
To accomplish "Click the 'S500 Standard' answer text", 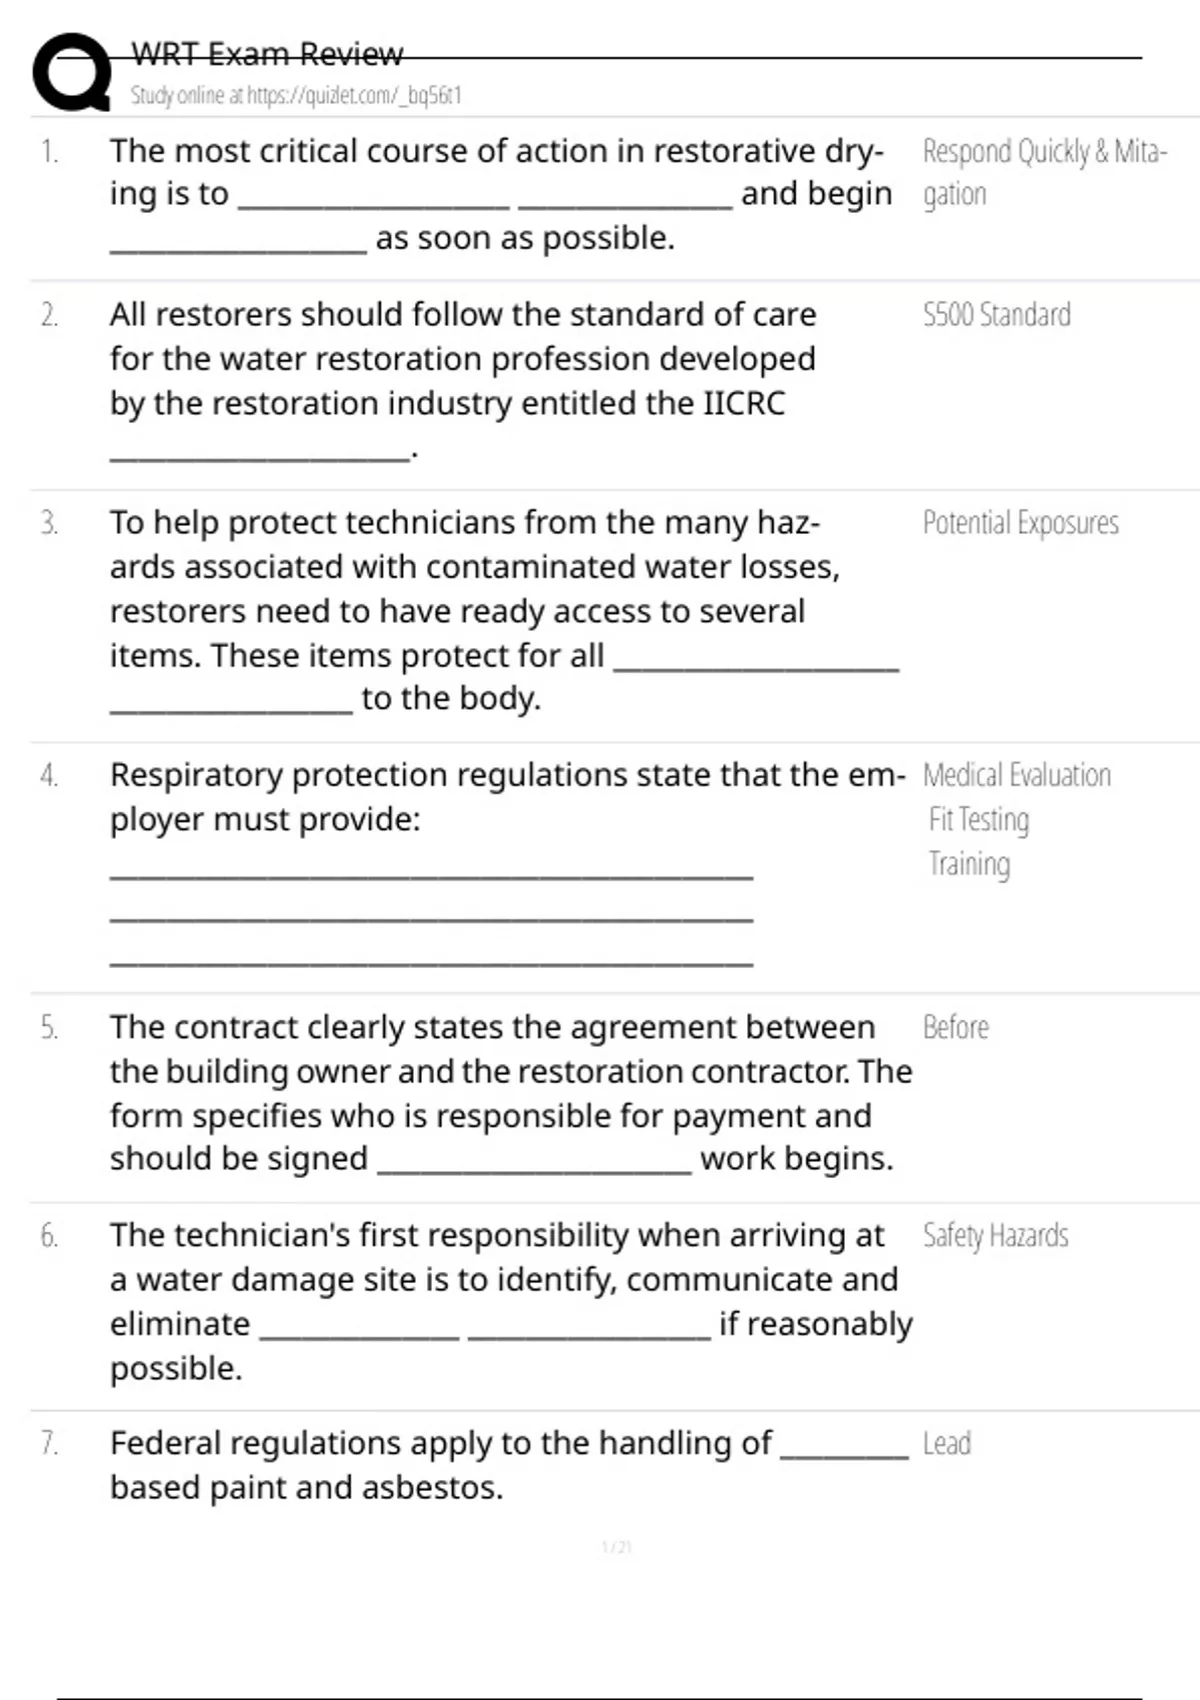I will [x=996, y=315].
